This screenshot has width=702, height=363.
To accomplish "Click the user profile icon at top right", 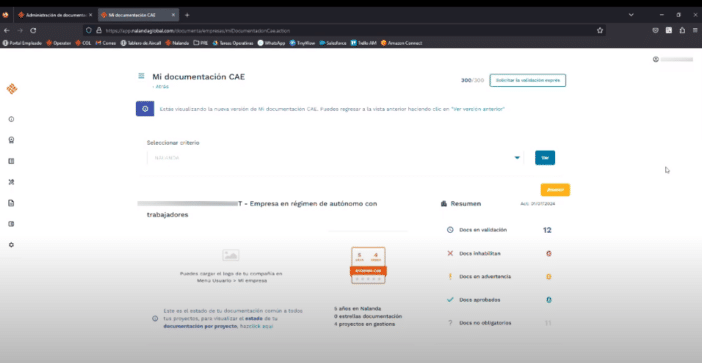I will pyautogui.click(x=656, y=59).
